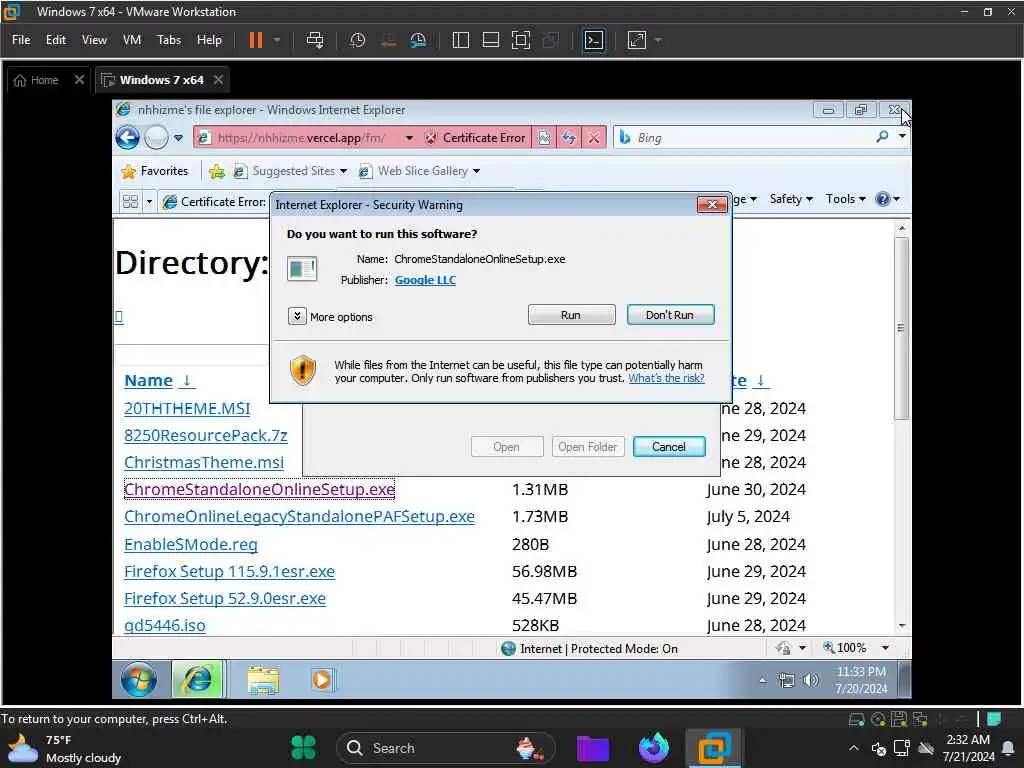Open host Start button on taskbar
Image resolution: width=1024 pixels, height=768 pixels.
(x=303, y=748)
